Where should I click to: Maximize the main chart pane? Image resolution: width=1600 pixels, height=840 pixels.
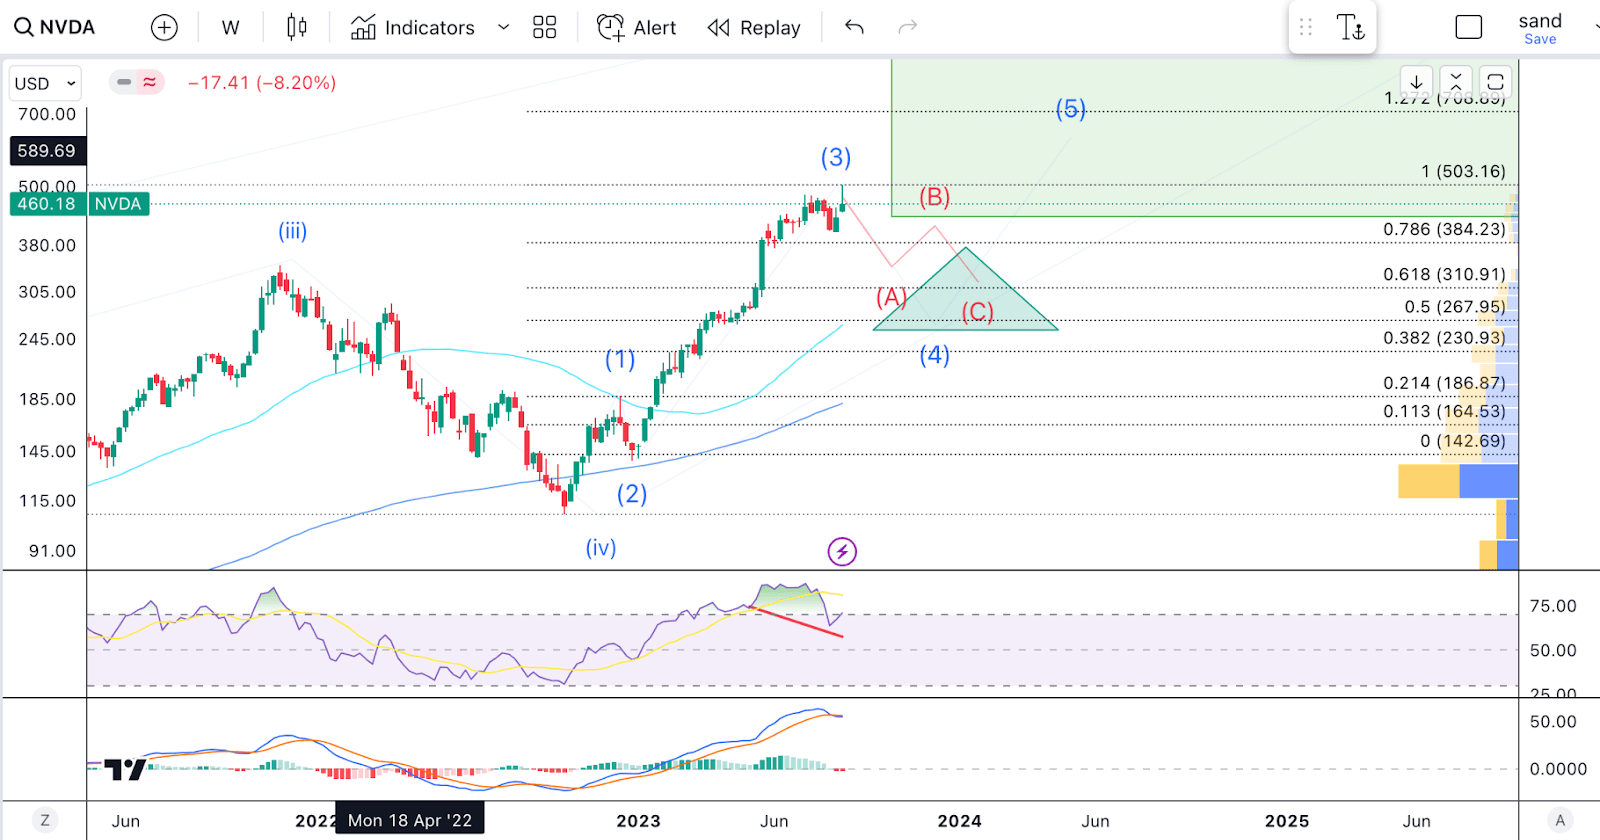[x=1495, y=82]
